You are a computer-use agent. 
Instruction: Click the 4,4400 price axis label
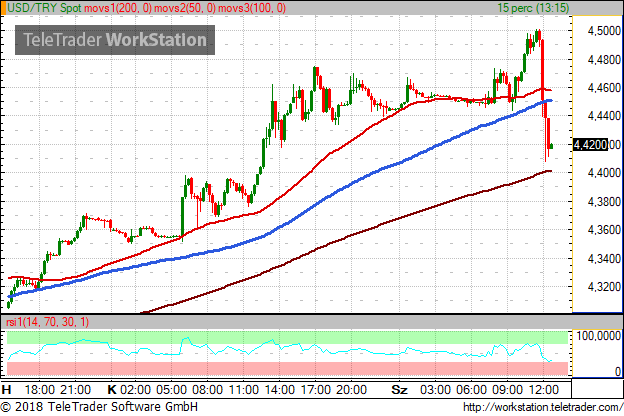click(x=604, y=116)
